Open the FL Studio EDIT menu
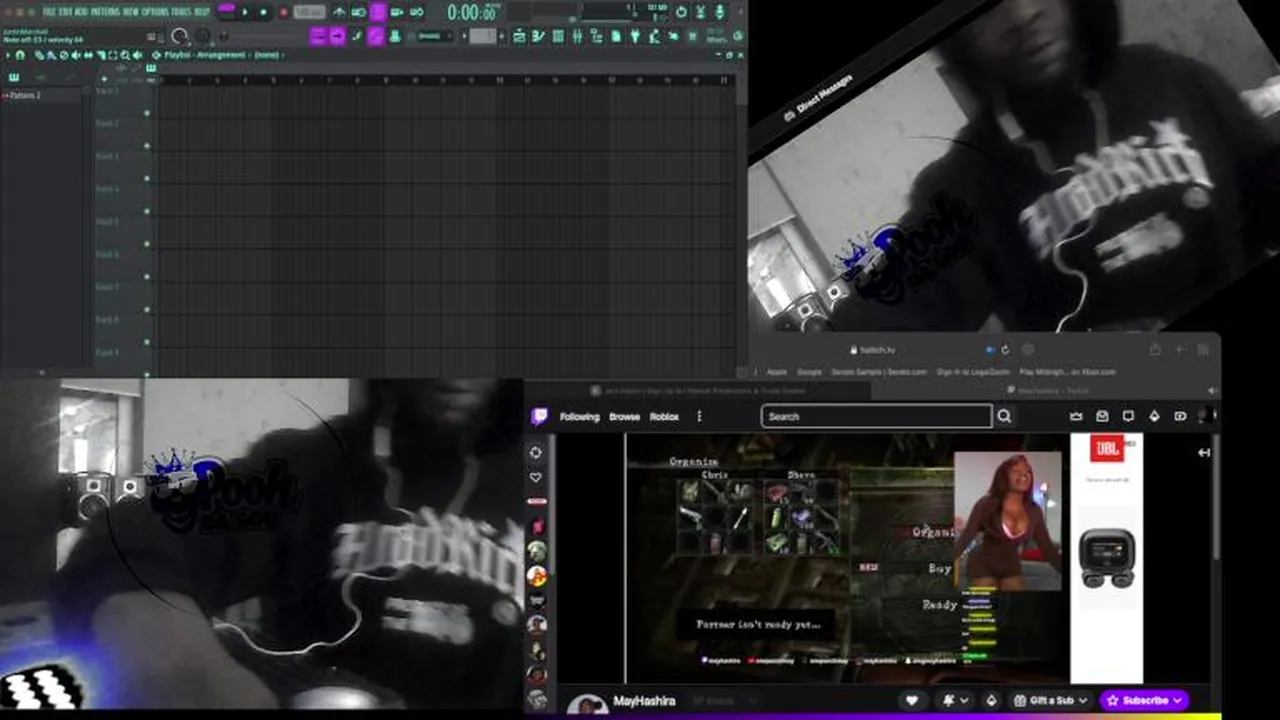Viewport: 1280px width, 720px height. [65, 11]
